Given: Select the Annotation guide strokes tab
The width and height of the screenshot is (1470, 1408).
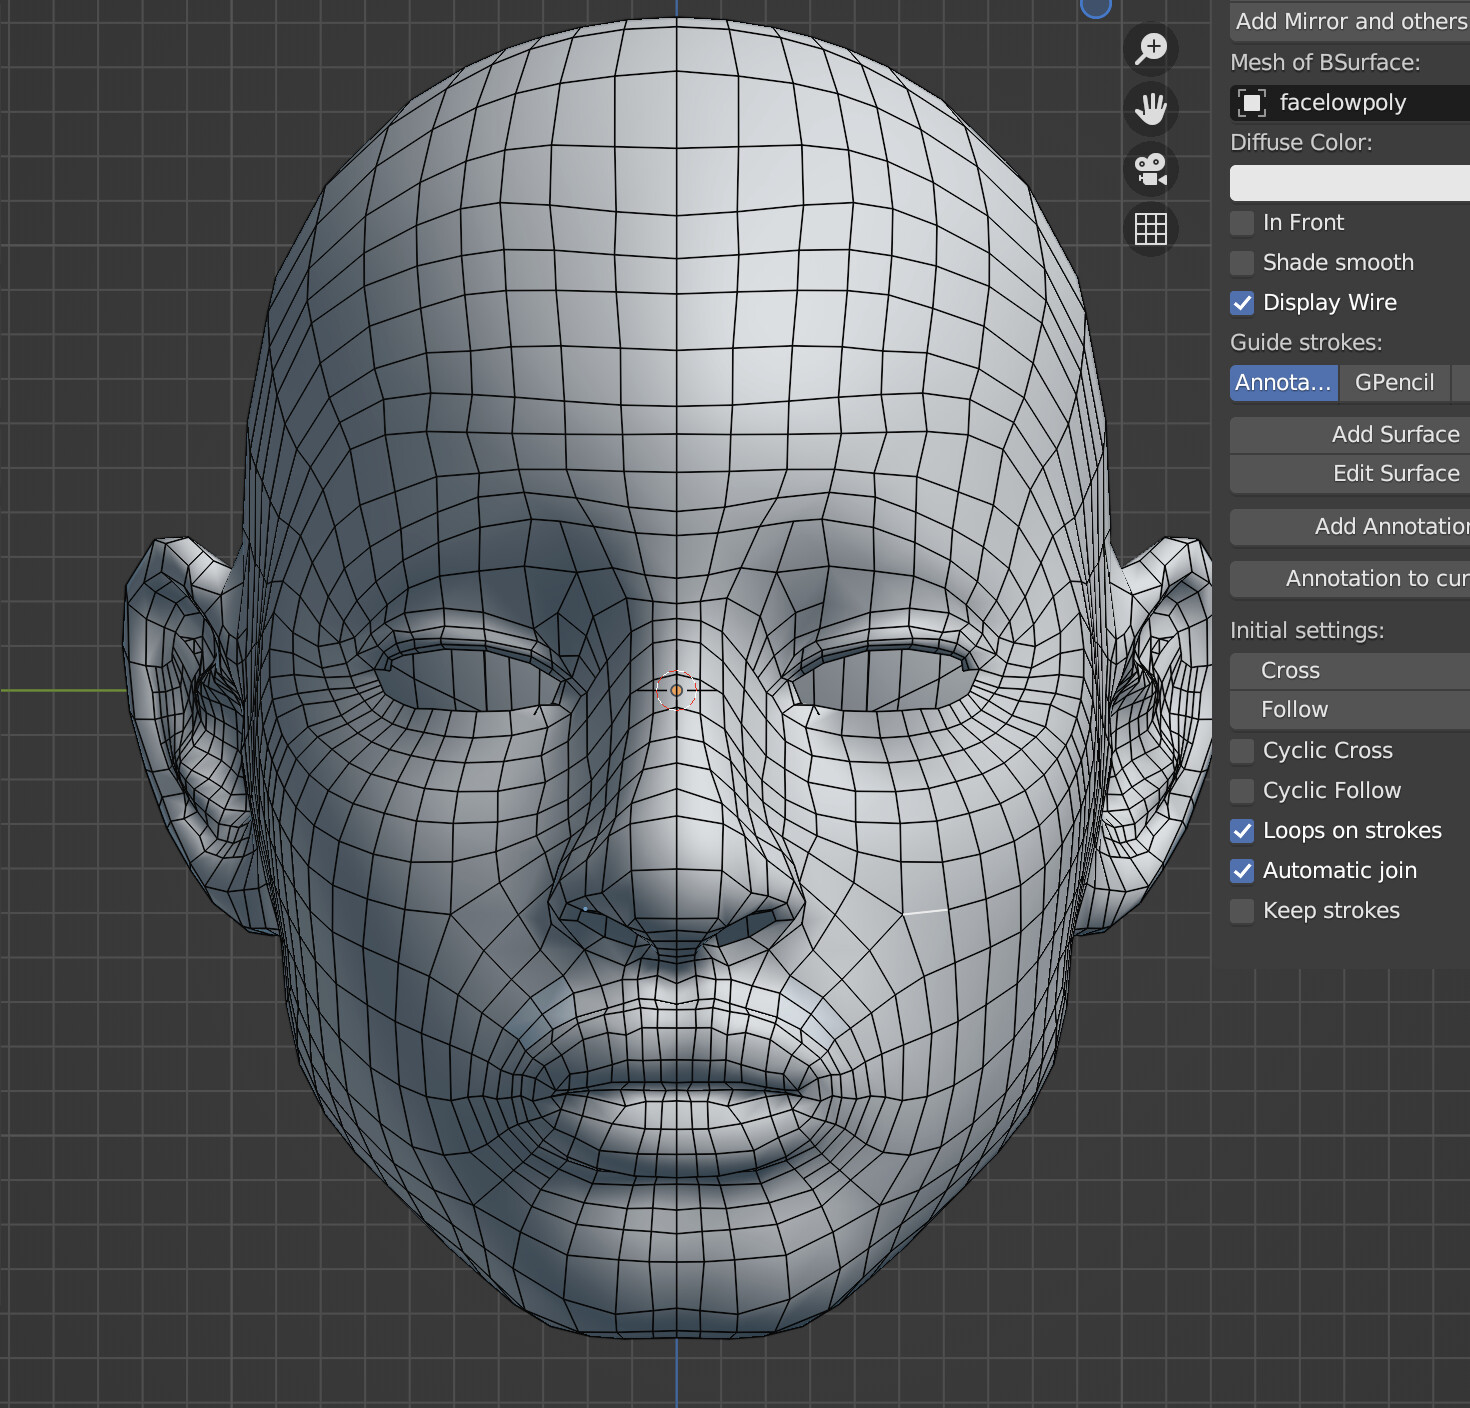Looking at the screenshot, I should coord(1284,383).
